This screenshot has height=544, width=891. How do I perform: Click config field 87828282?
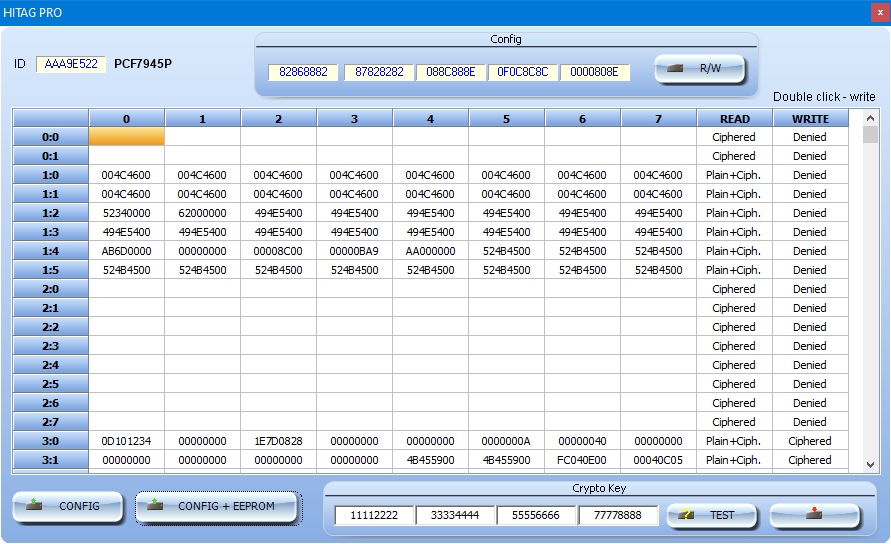[379, 72]
